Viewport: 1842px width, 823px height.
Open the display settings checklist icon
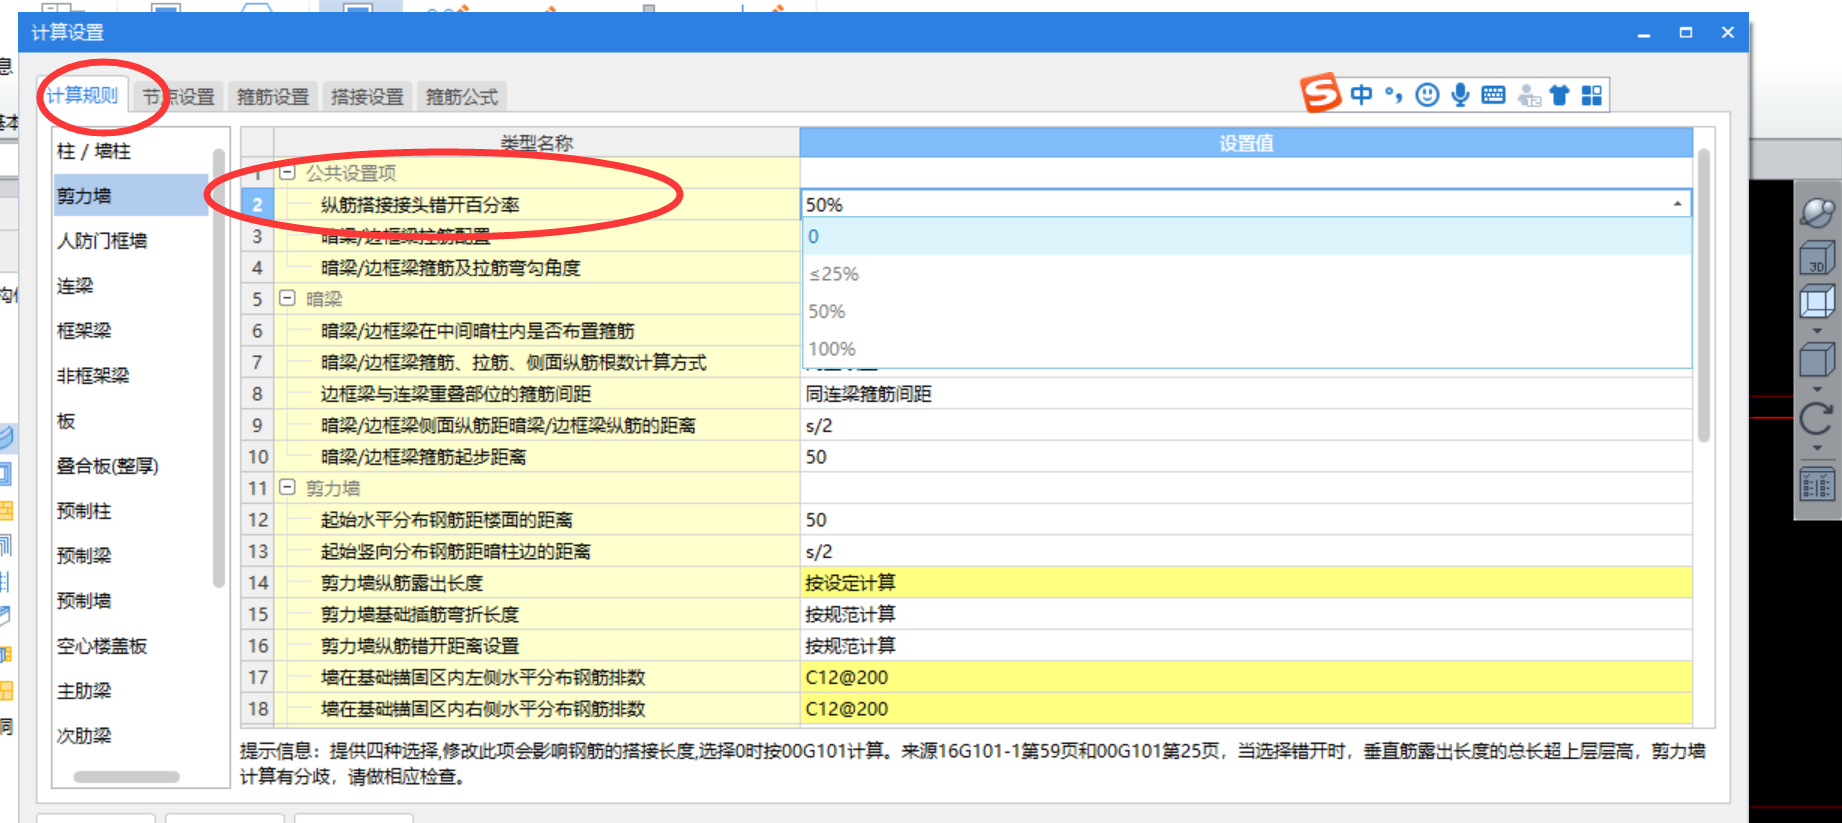point(1817,485)
